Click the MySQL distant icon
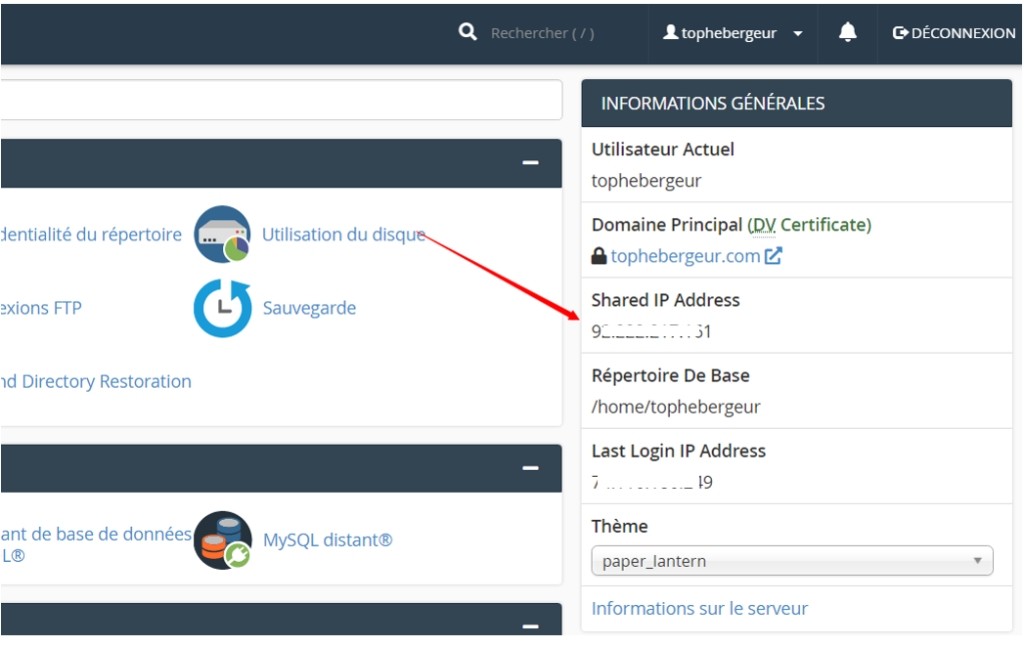This screenshot has width=1024, height=646. pos(222,540)
